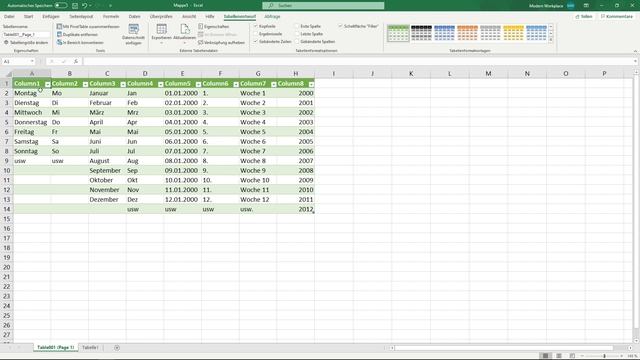Switch to the Einfügen tab
640x360 pixels.
(51, 16)
